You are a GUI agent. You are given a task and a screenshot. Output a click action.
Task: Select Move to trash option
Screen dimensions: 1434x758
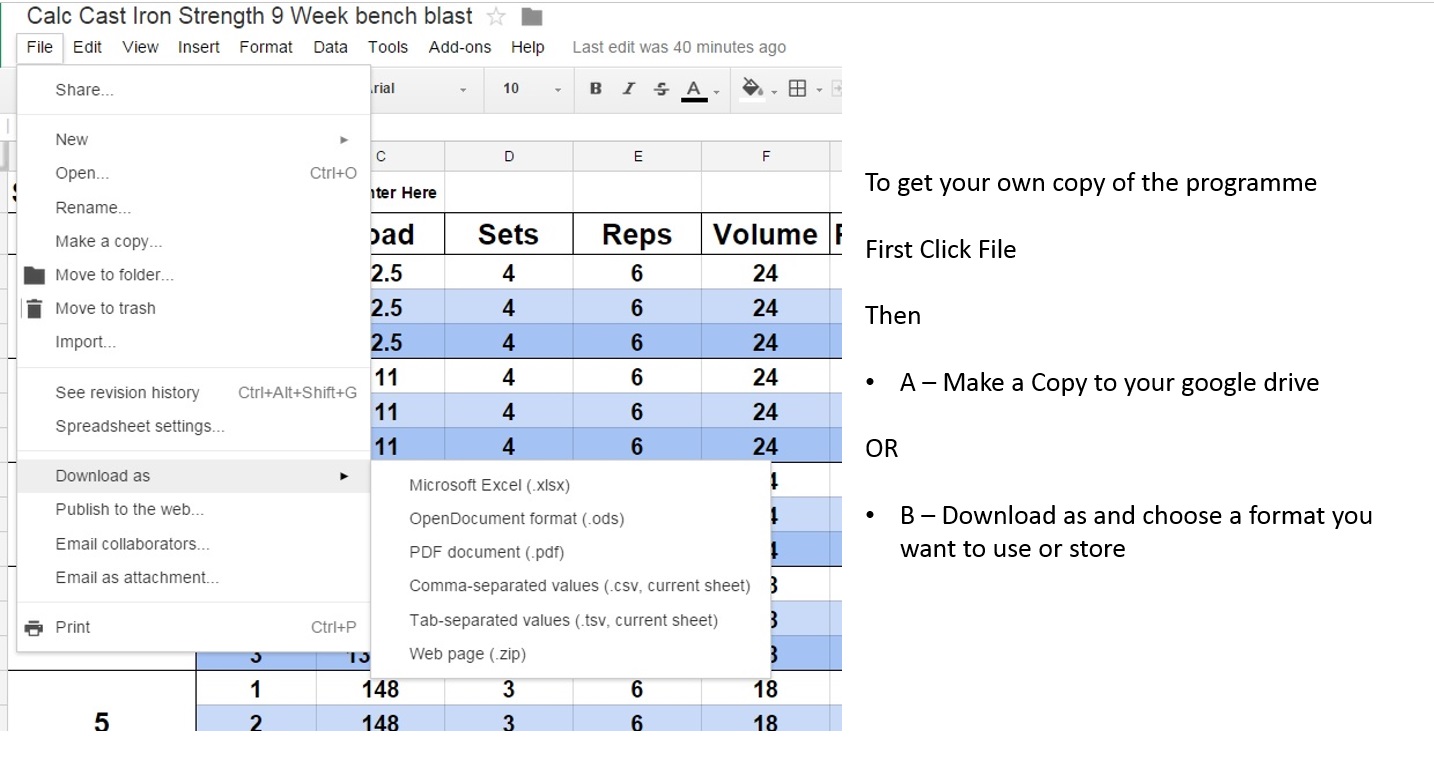(105, 308)
